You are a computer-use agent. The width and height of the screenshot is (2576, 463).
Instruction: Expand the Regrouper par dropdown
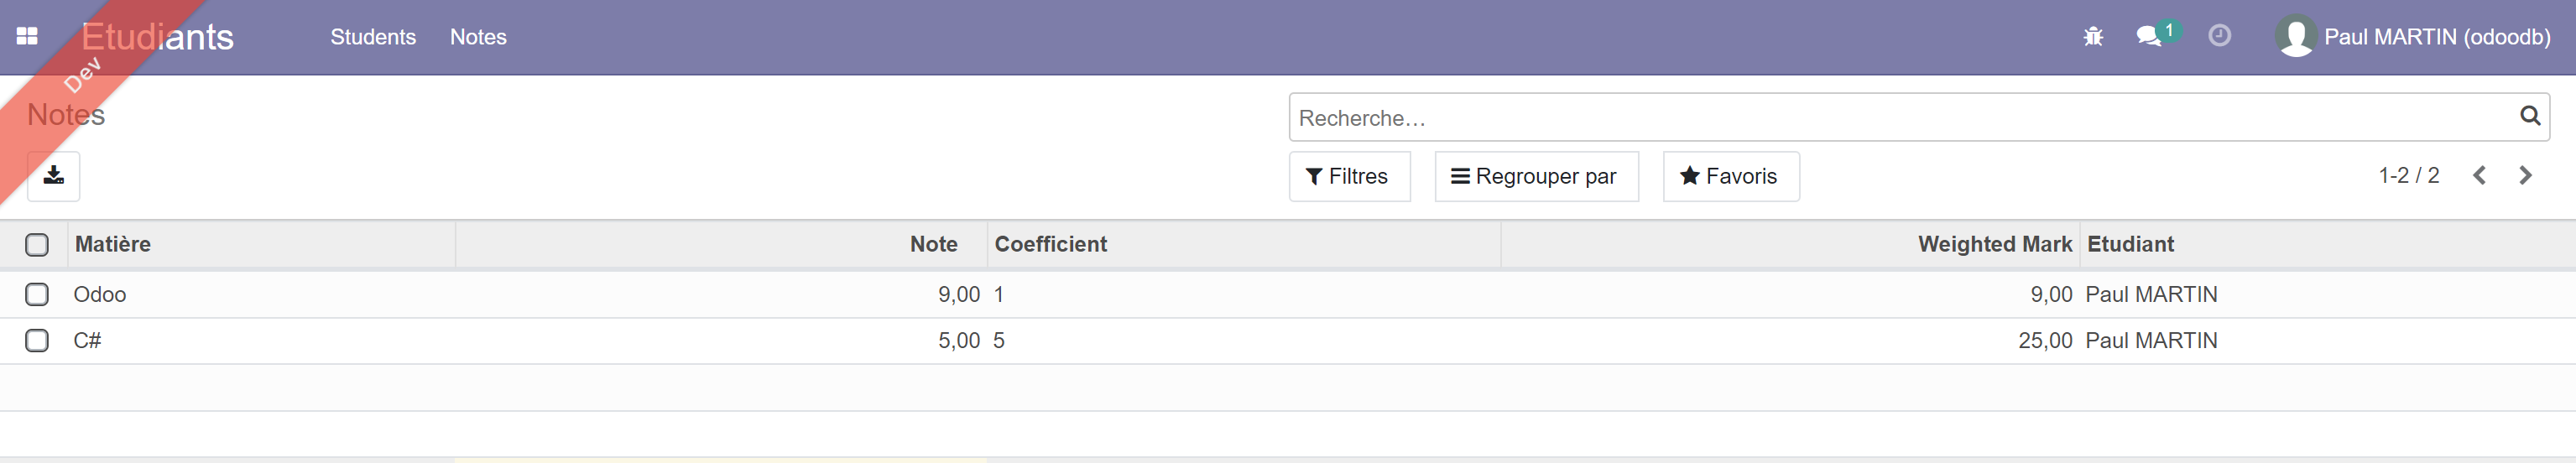click(x=1535, y=176)
